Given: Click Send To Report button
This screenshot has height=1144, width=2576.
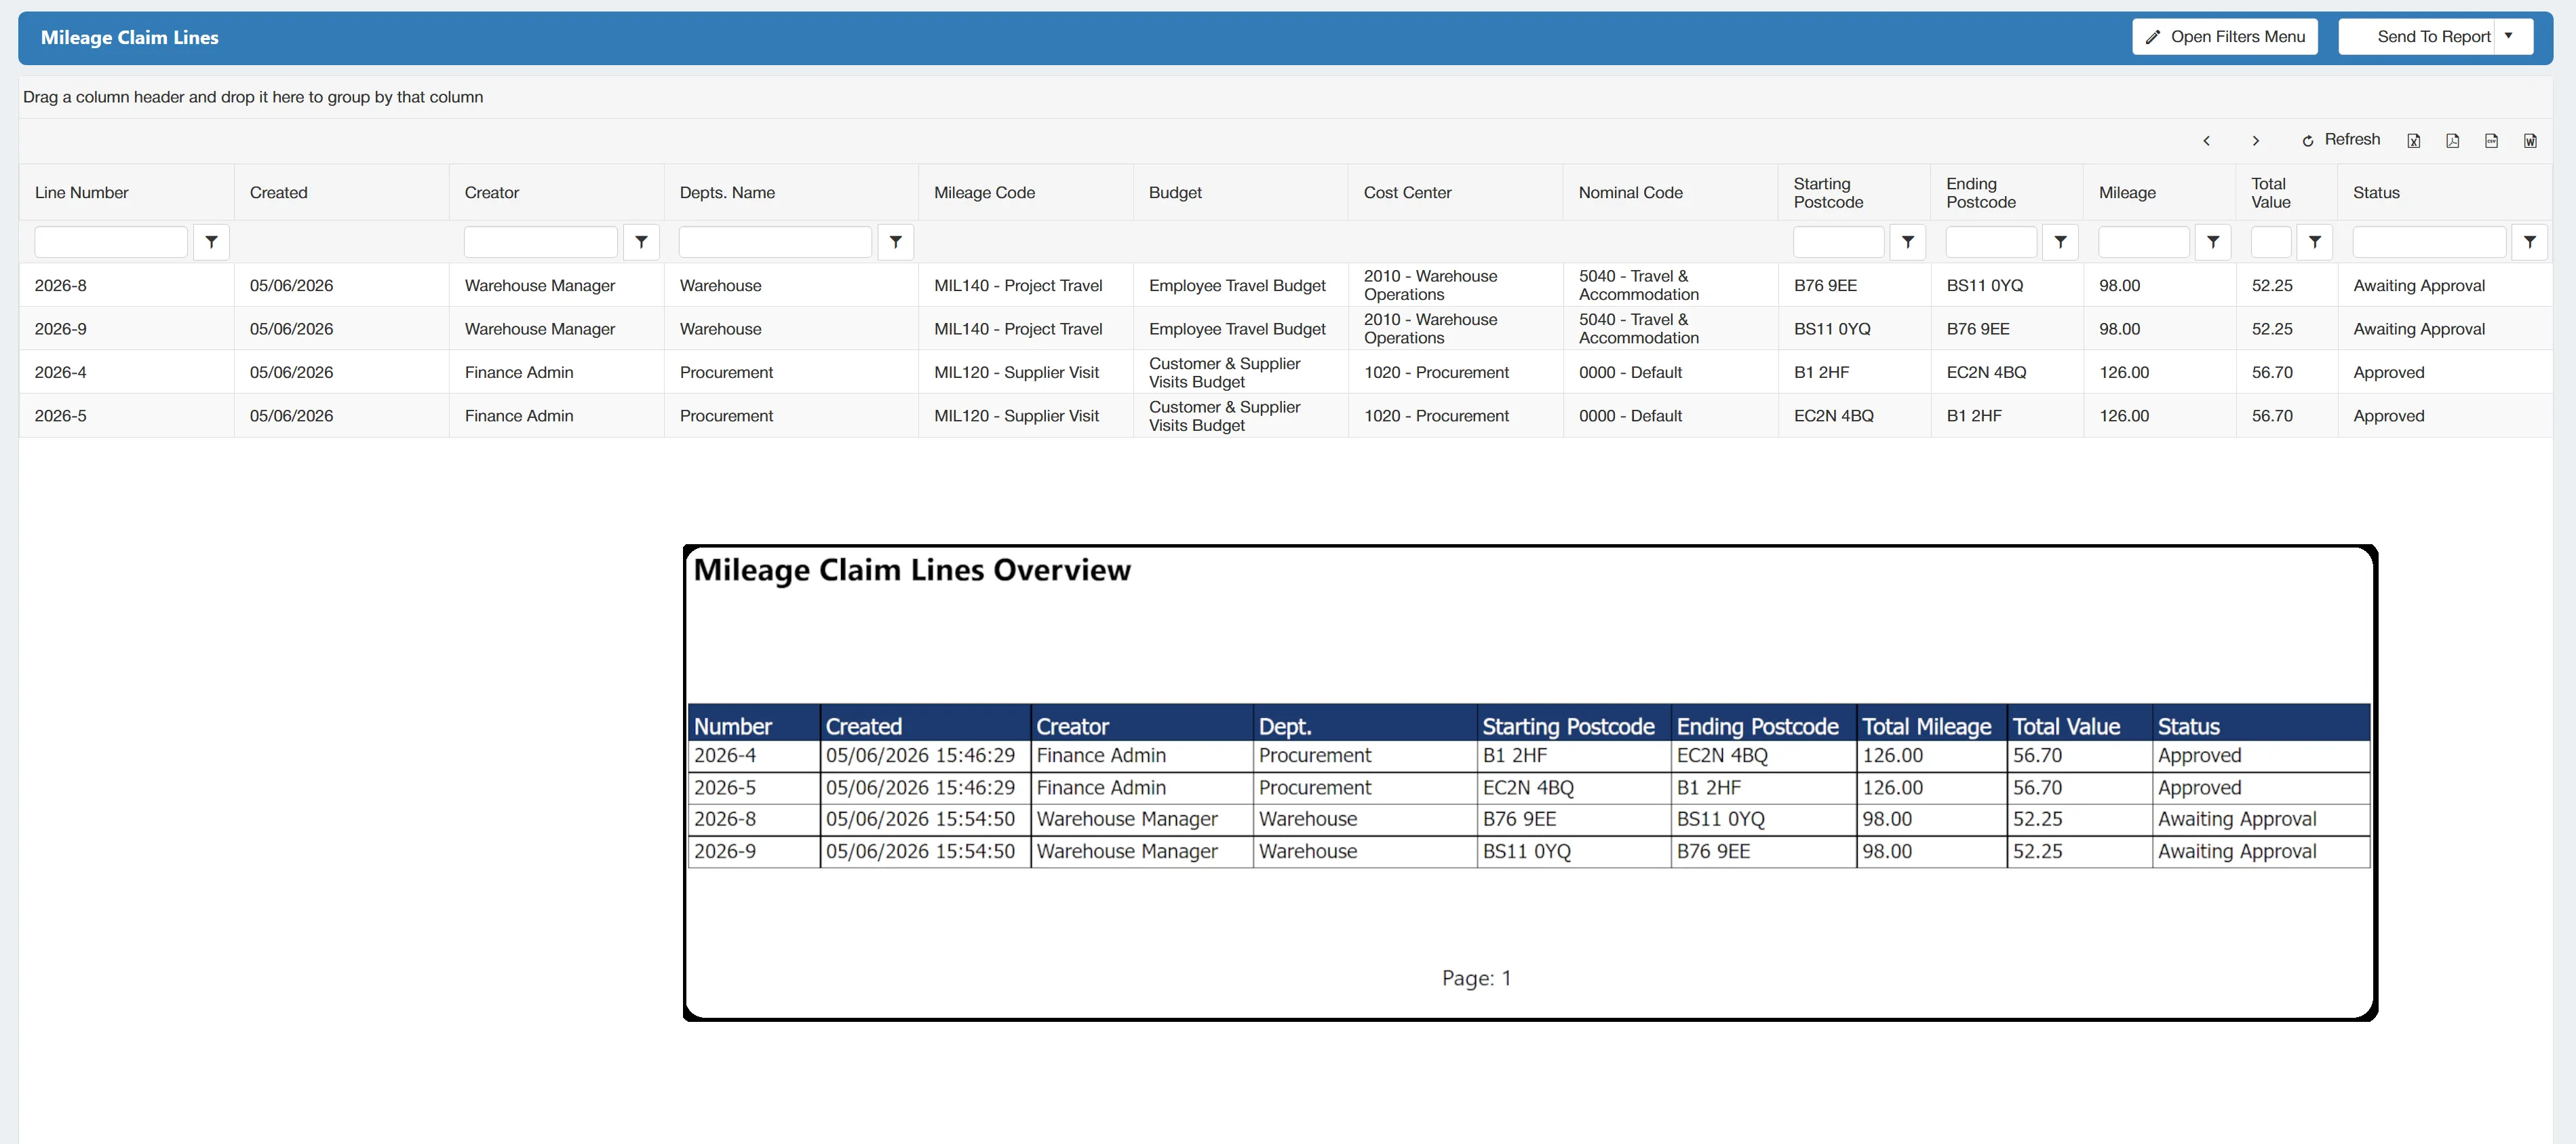Looking at the screenshot, I should [x=2418, y=37].
